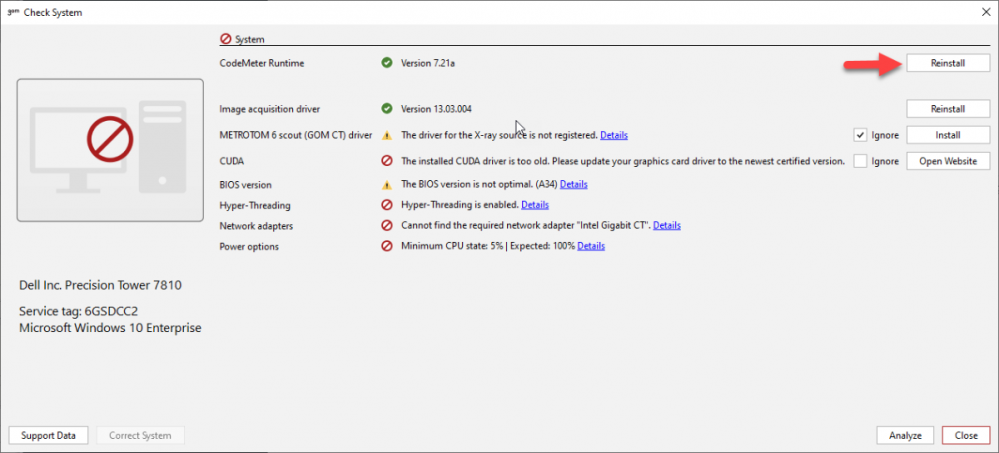Click the red error icon for Network adapters
Screen dimensions: 999x453
tap(386, 226)
